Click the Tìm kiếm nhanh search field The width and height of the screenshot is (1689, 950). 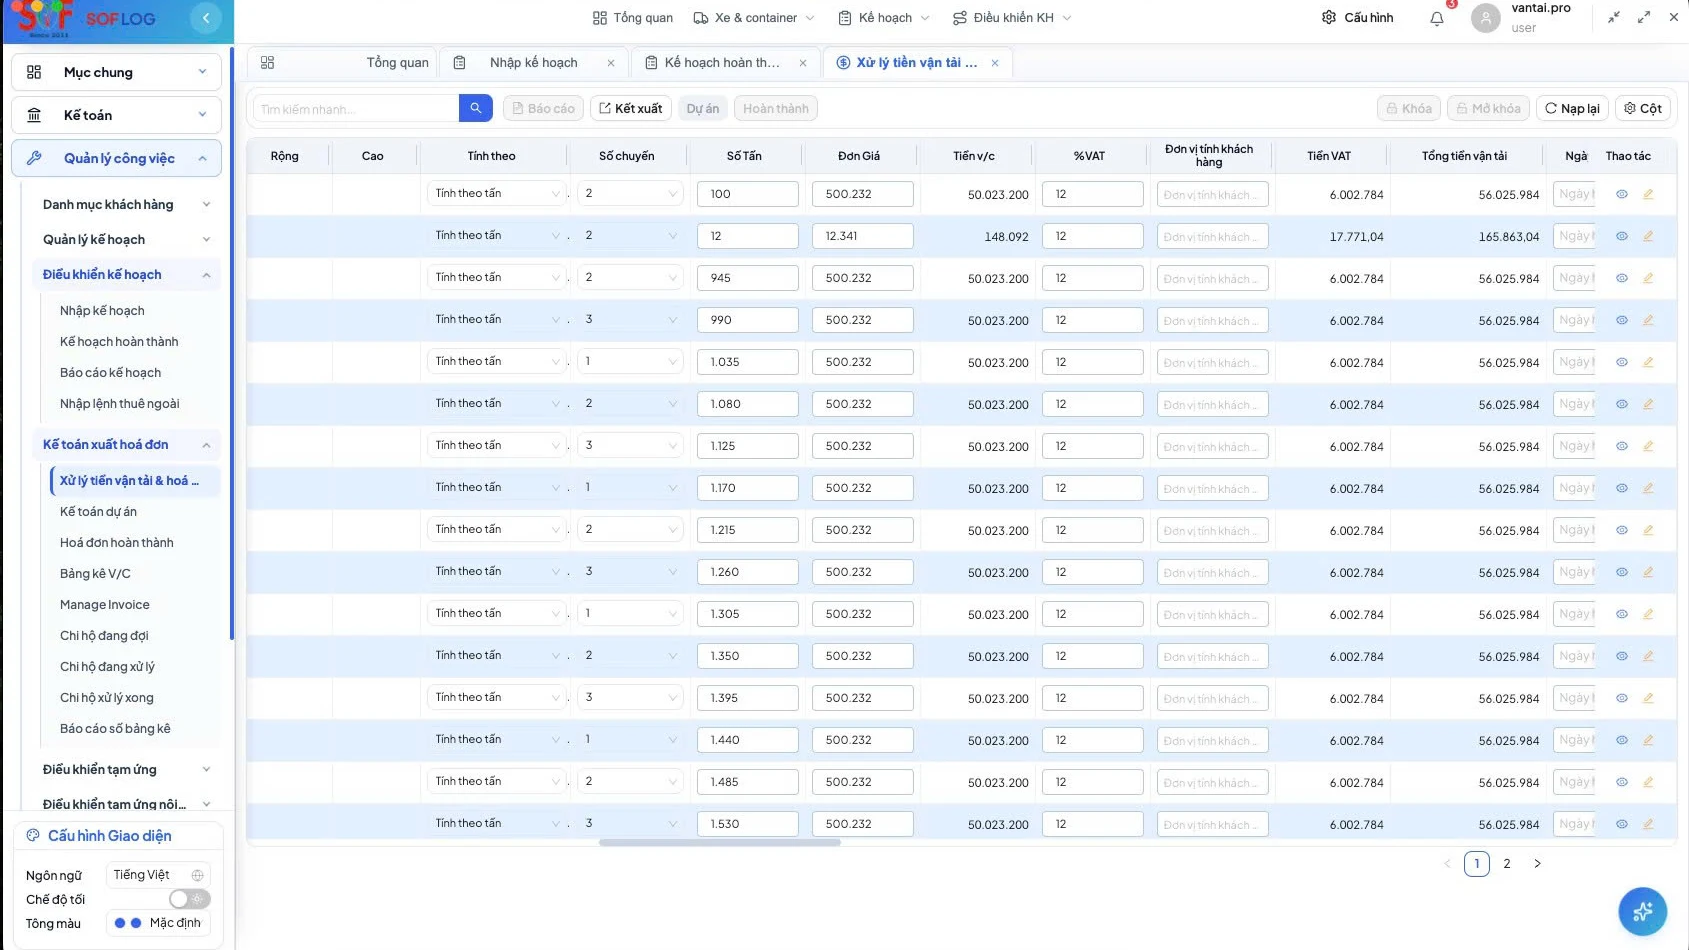(x=356, y=108)
